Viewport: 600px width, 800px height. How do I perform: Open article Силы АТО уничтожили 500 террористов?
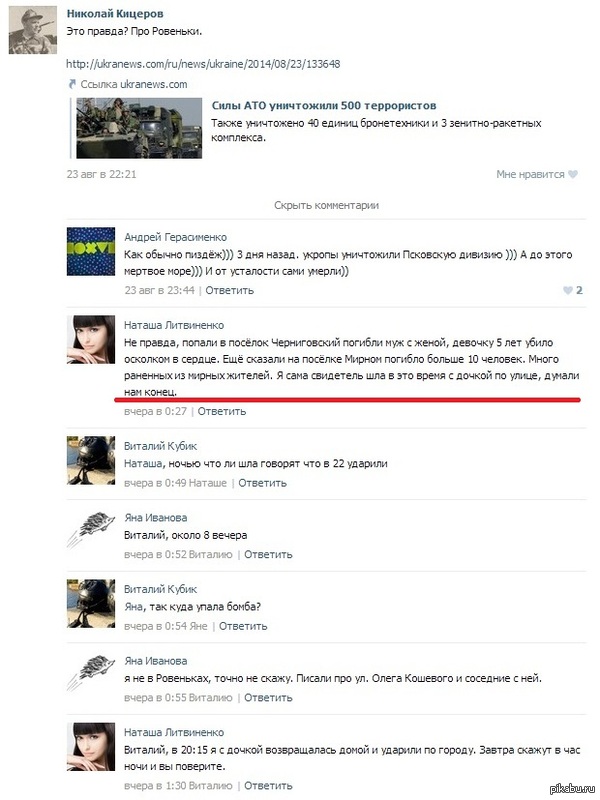click(324, 106)
